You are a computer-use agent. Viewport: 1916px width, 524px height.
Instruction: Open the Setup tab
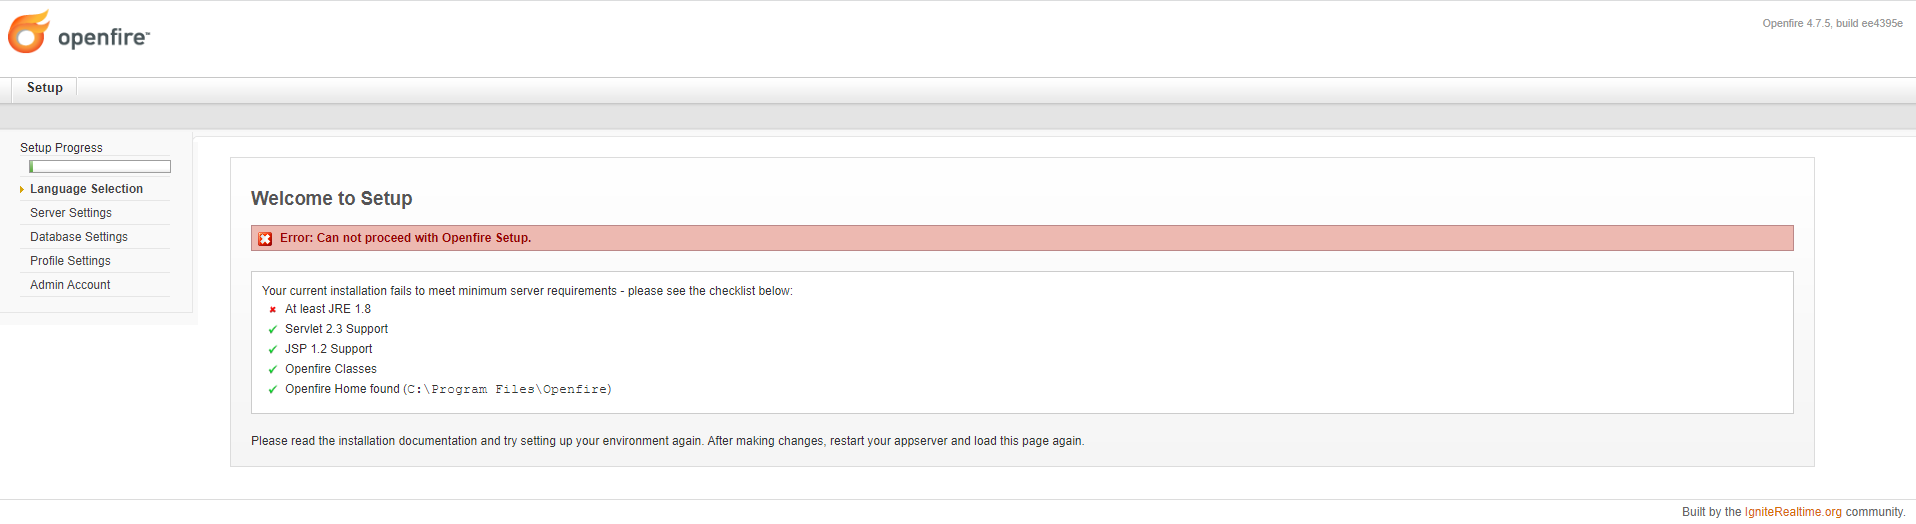pyautogui.click(x=45, y=88)
